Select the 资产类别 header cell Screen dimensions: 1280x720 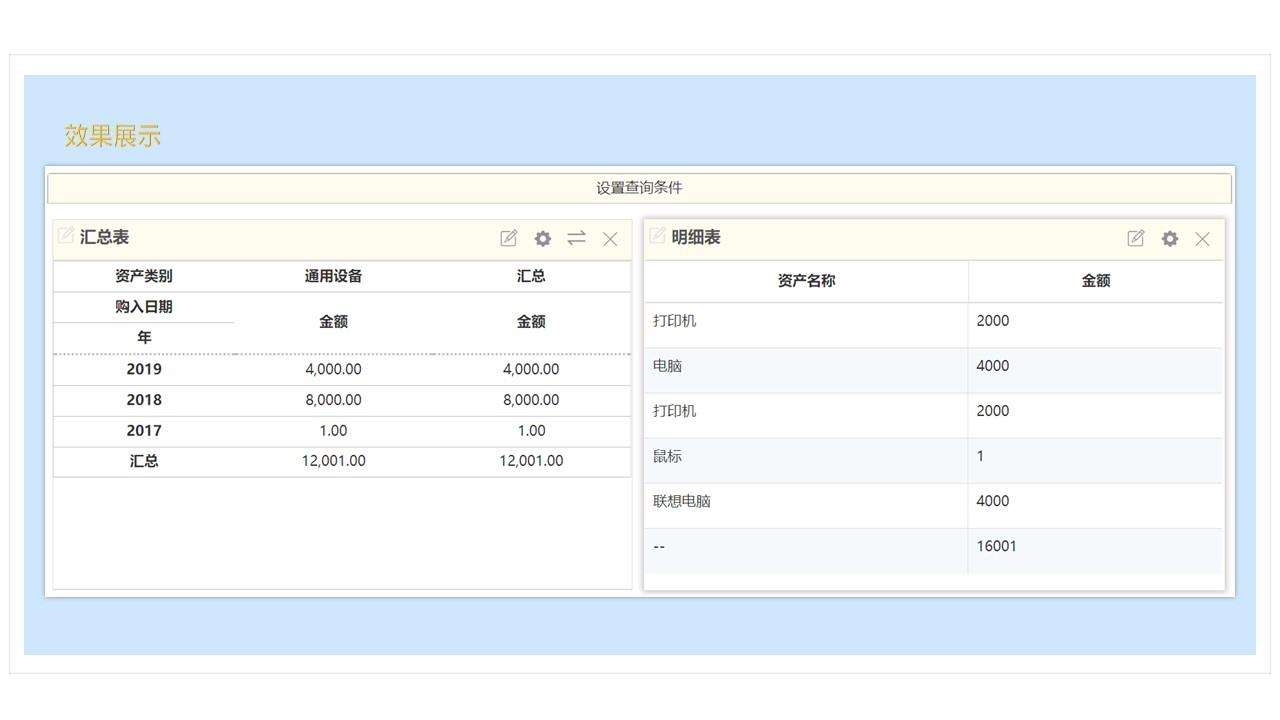point(144,276)
